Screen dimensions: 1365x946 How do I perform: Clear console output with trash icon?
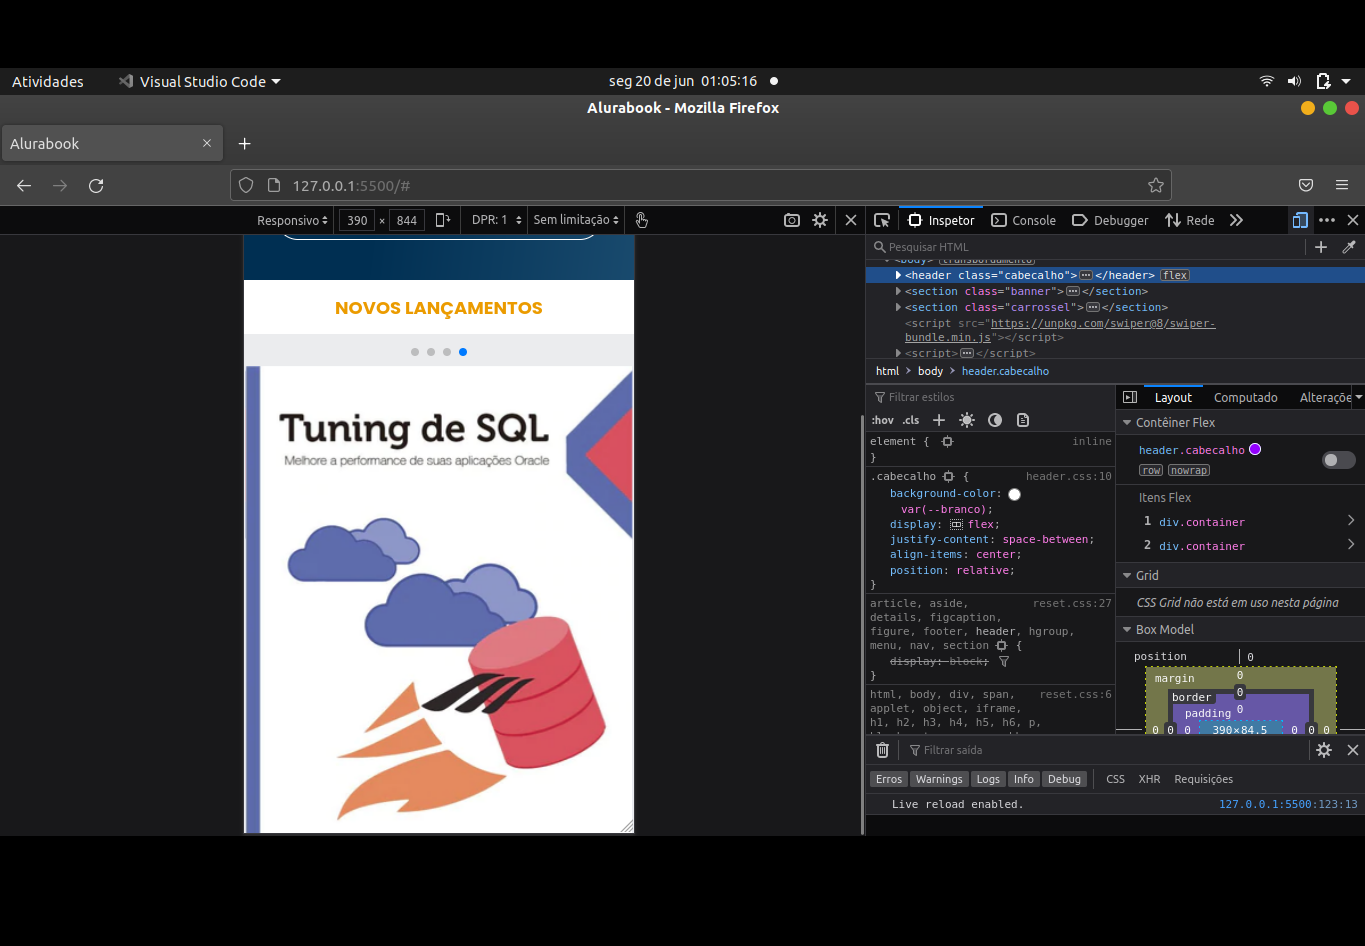(882, 750)
